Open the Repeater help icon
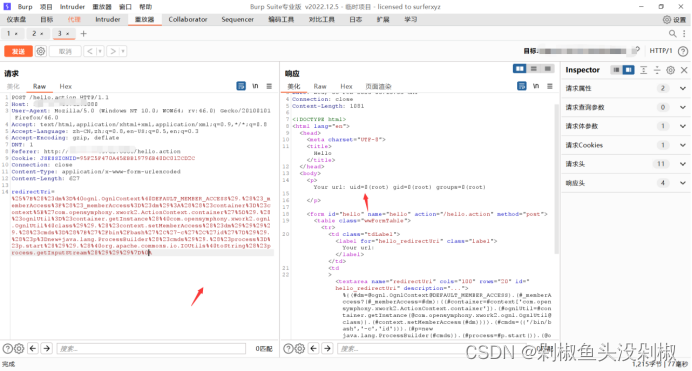Viewport: 692px width, 371px height. click(x=683, y=51)
